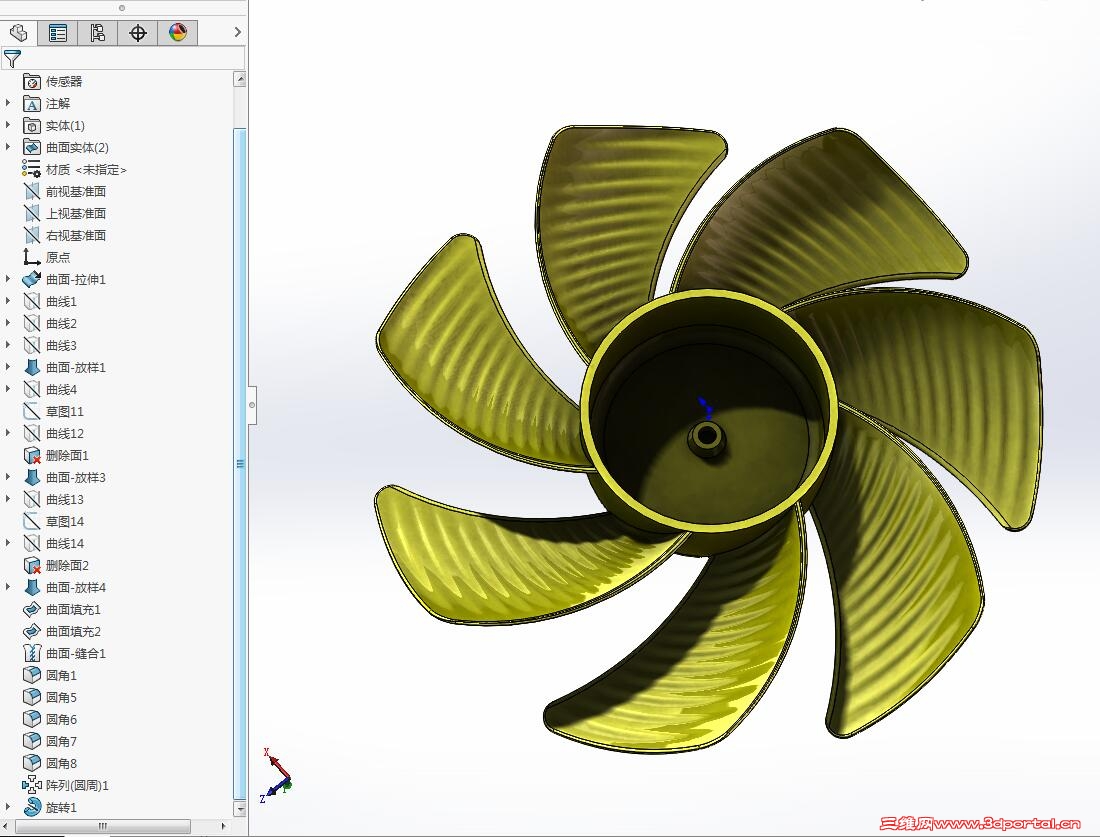Expand the 实体(1) solid bodies node
Viewport: 1100px width, 837px height.
8,125
